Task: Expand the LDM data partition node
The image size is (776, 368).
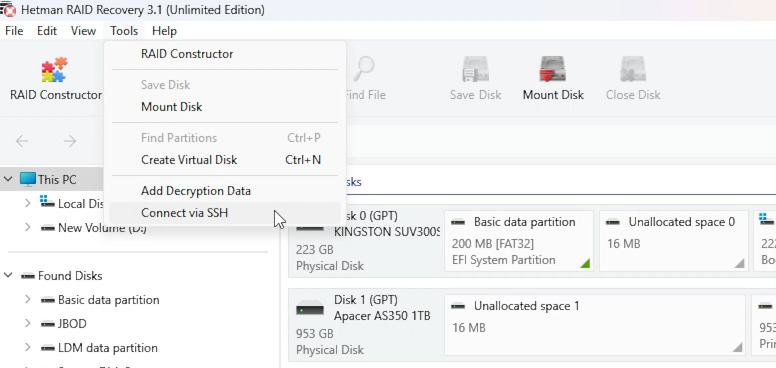Action: [28, 348]
